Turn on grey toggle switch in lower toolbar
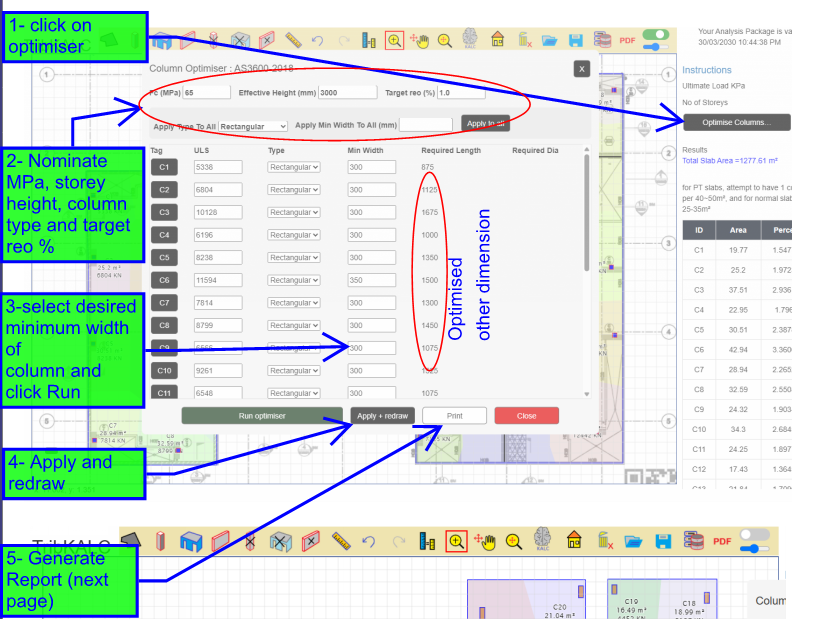The image size is (813, 619). [755, 534]
